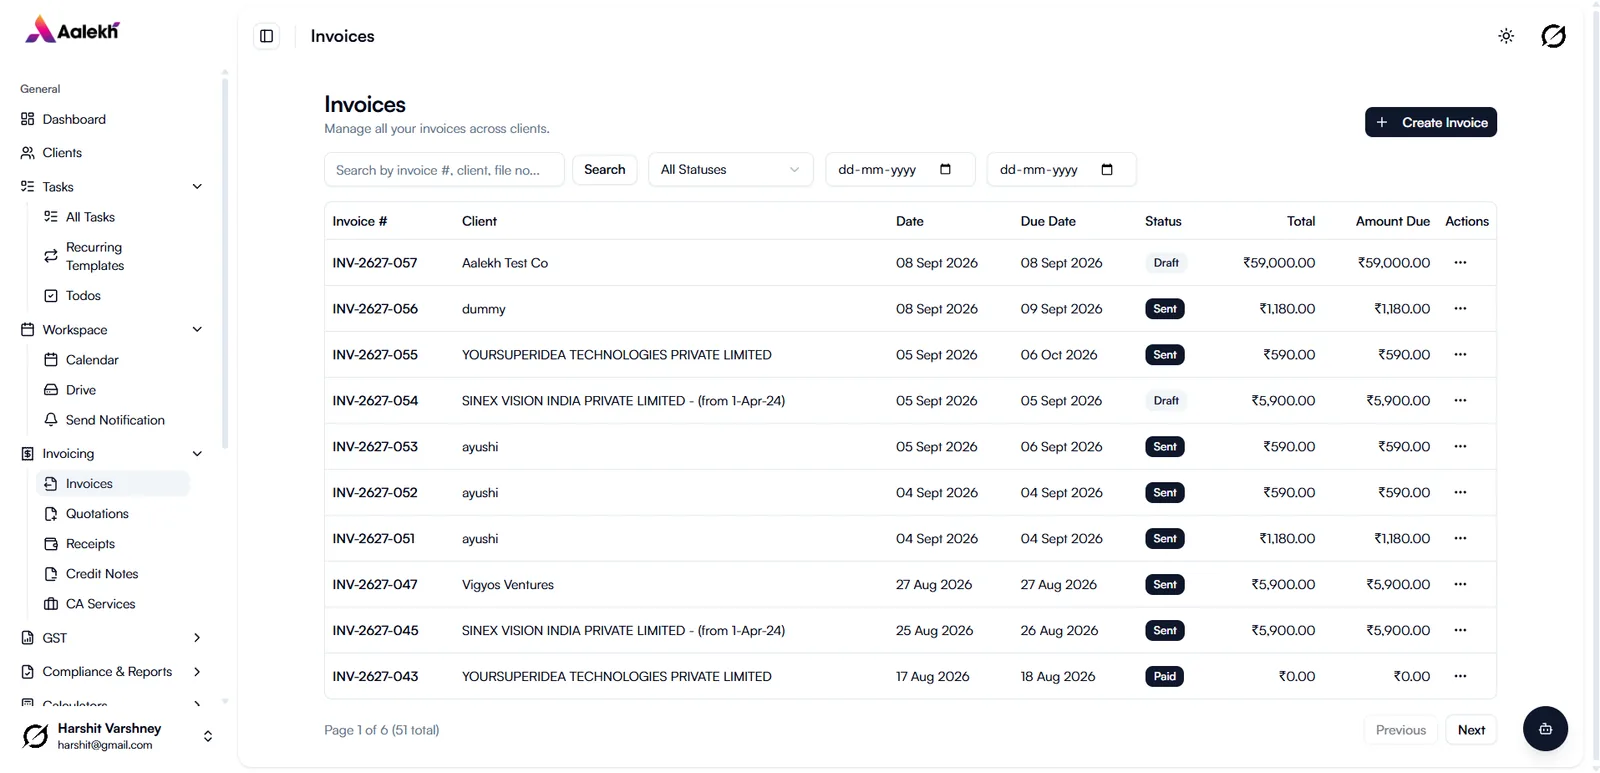
Task: Open the profile avatar at top right
Action: pyautogui.click(x=1553, y=36)
